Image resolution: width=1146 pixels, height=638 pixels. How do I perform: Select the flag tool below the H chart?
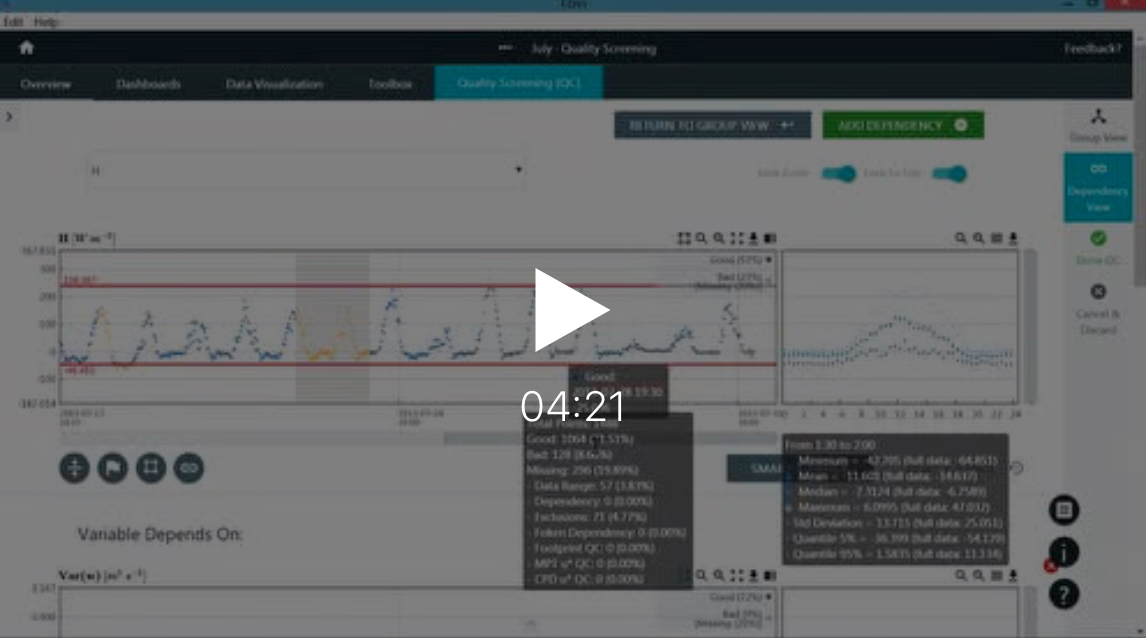[x=112, y=468]
